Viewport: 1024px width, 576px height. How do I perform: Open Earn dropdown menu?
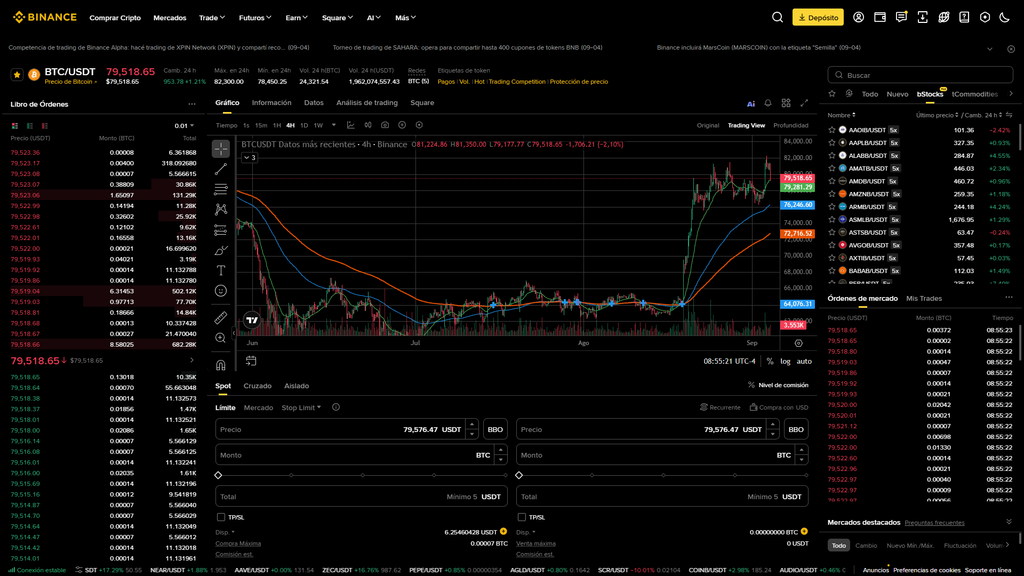click(x=296, y=18)
